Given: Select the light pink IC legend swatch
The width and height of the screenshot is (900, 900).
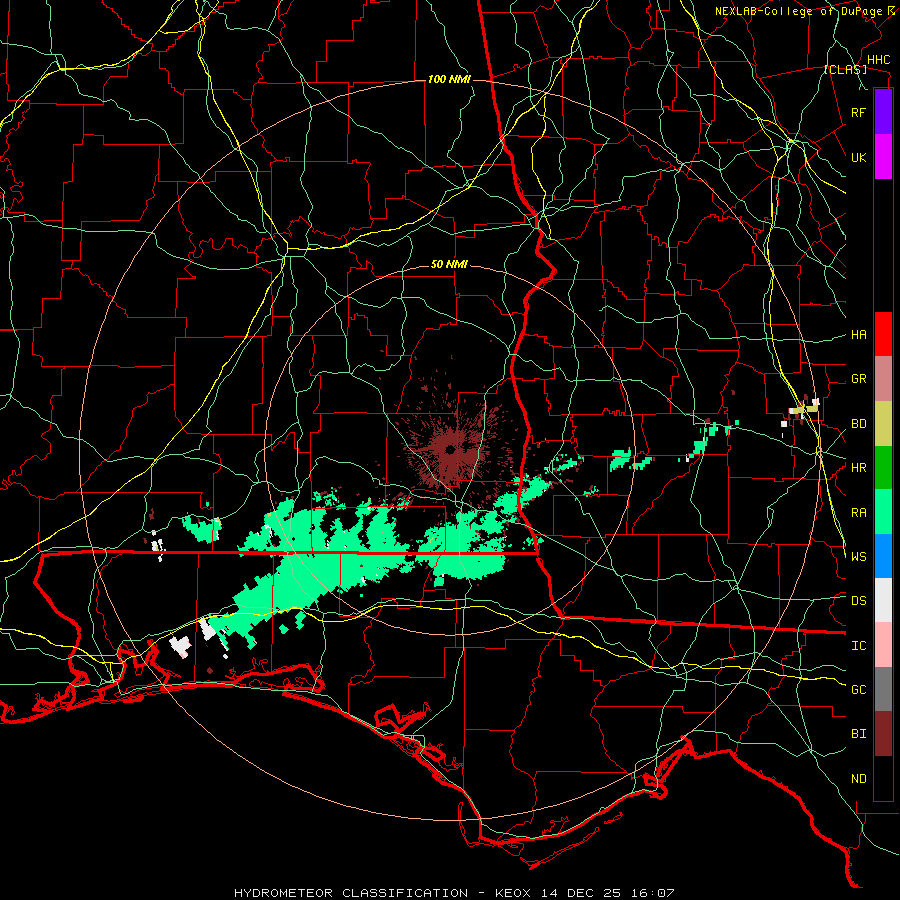Looking at the screenshot, I should pyautogui.click(x=883, y=645).
